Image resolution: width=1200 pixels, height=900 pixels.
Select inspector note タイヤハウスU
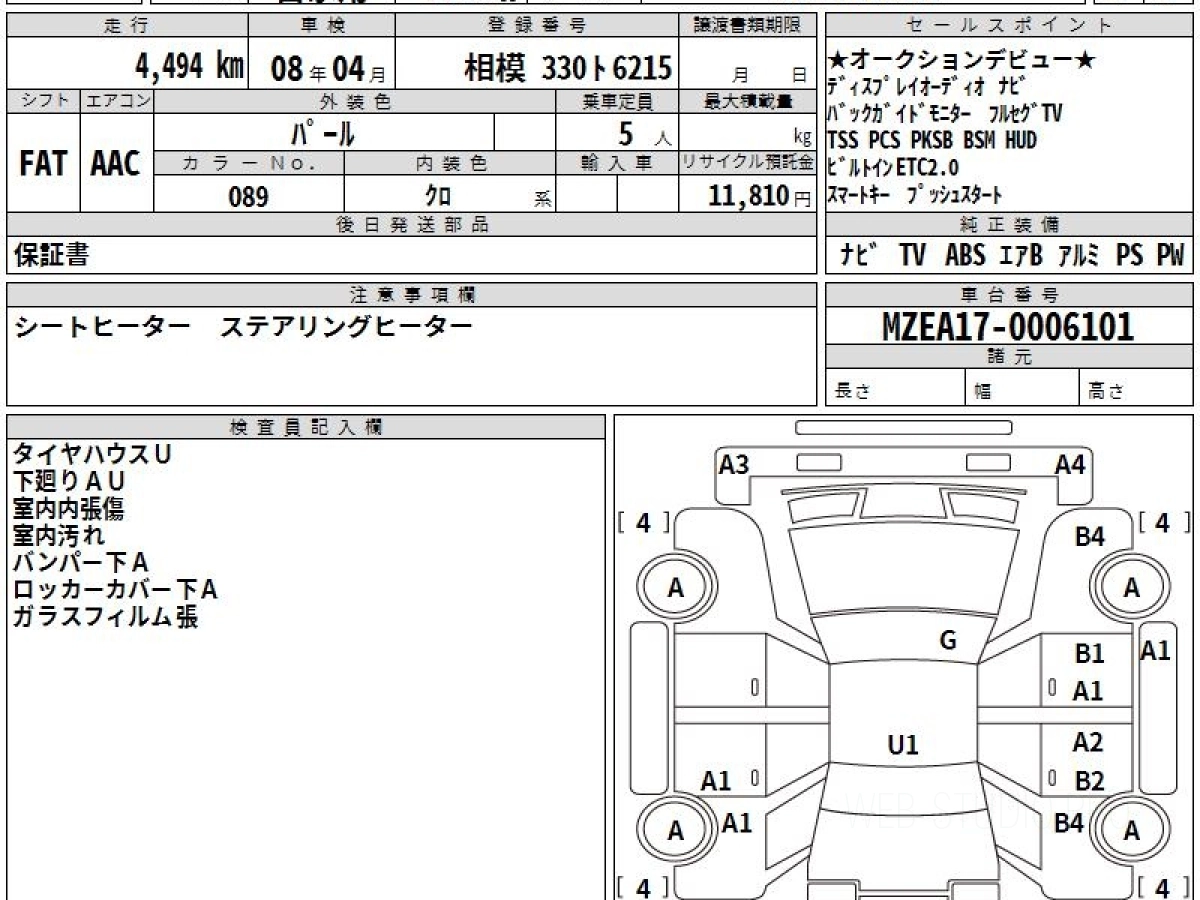[x=92, y=455]
